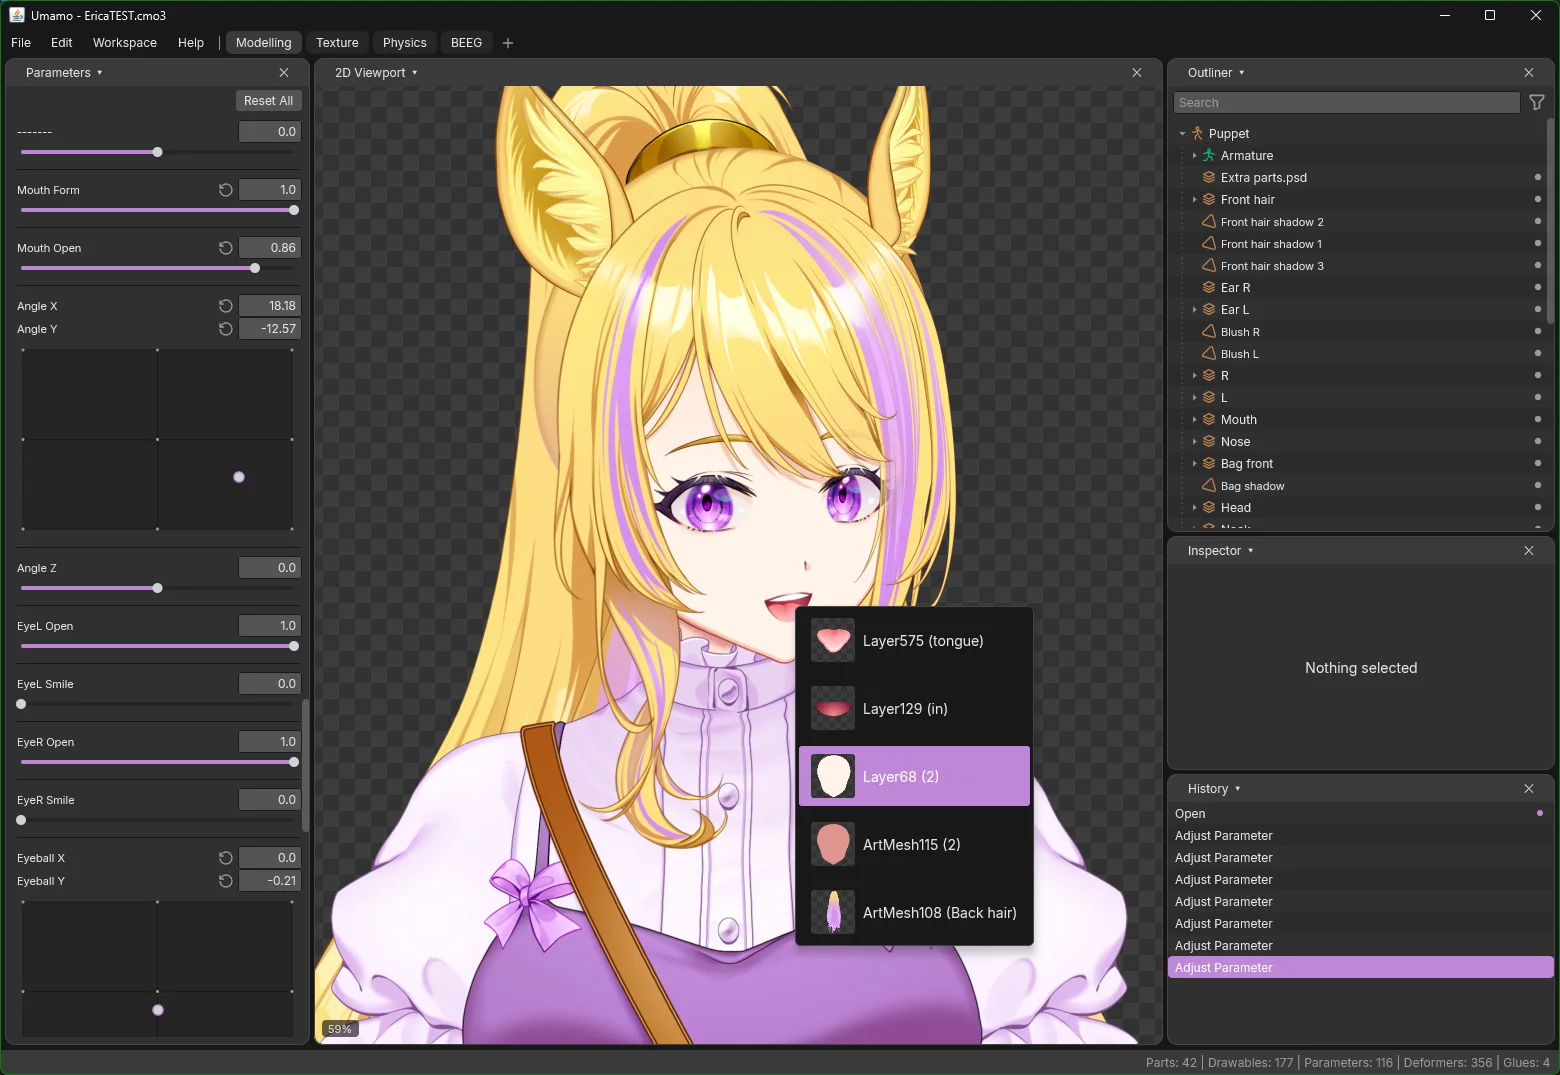Click the Mouth Form slider handle
1560x1075 pixels.
294,210
